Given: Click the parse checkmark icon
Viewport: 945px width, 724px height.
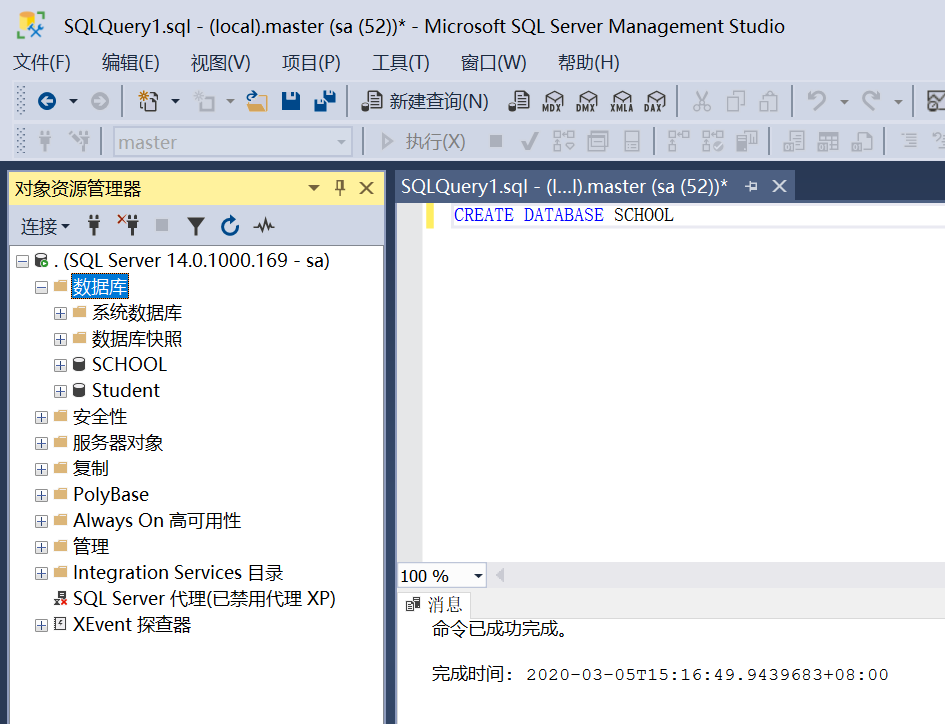Looking at the screenshot, I should (x=530, y=142).
